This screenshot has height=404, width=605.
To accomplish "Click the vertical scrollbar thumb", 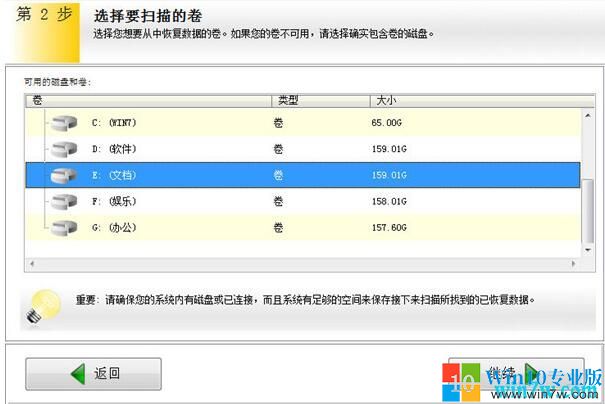I will pyautogui.click(x=588, y=211).
